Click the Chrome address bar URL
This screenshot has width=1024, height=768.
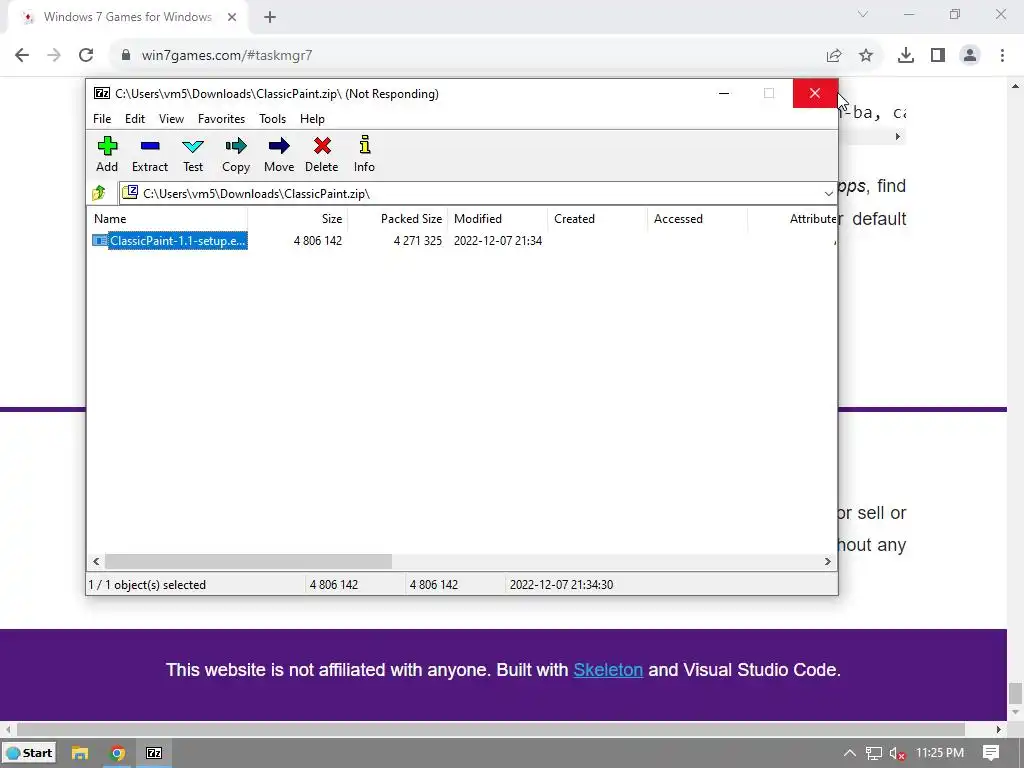227,56
